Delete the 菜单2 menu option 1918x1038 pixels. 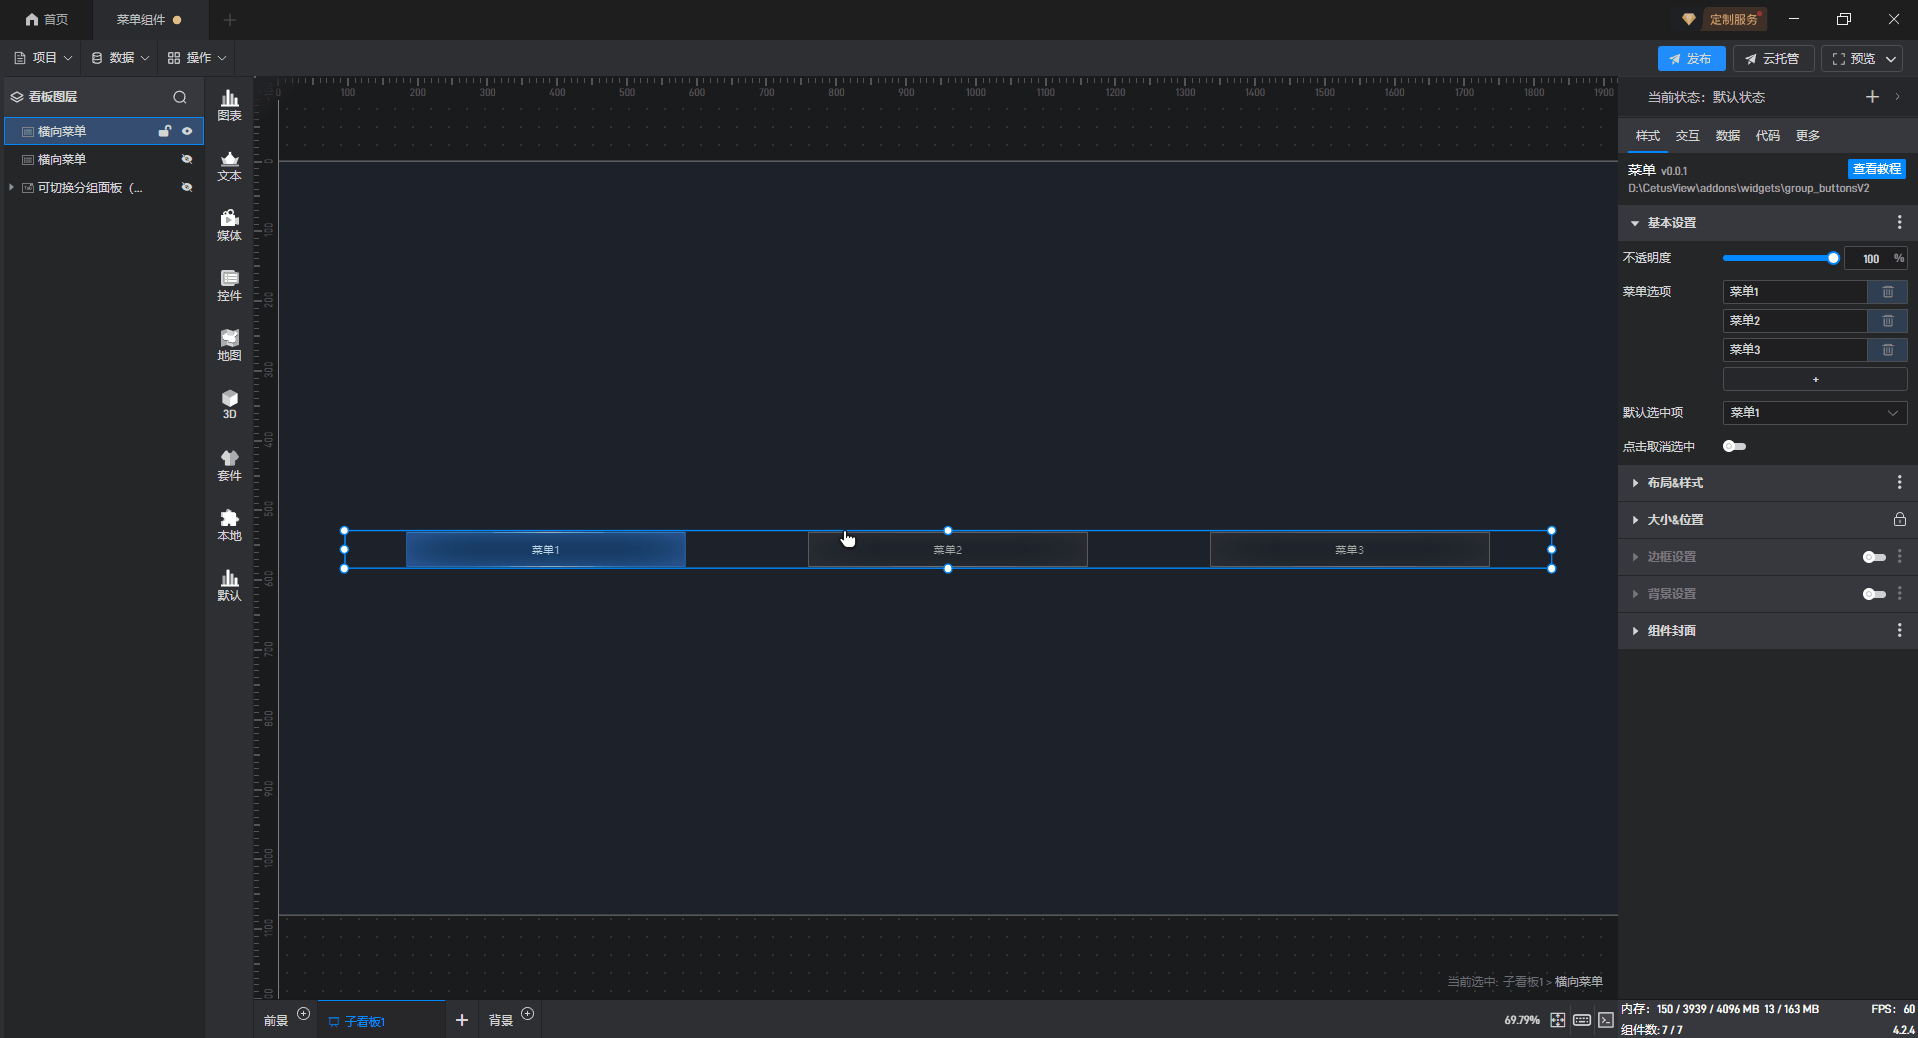(x=1888, y=321)
